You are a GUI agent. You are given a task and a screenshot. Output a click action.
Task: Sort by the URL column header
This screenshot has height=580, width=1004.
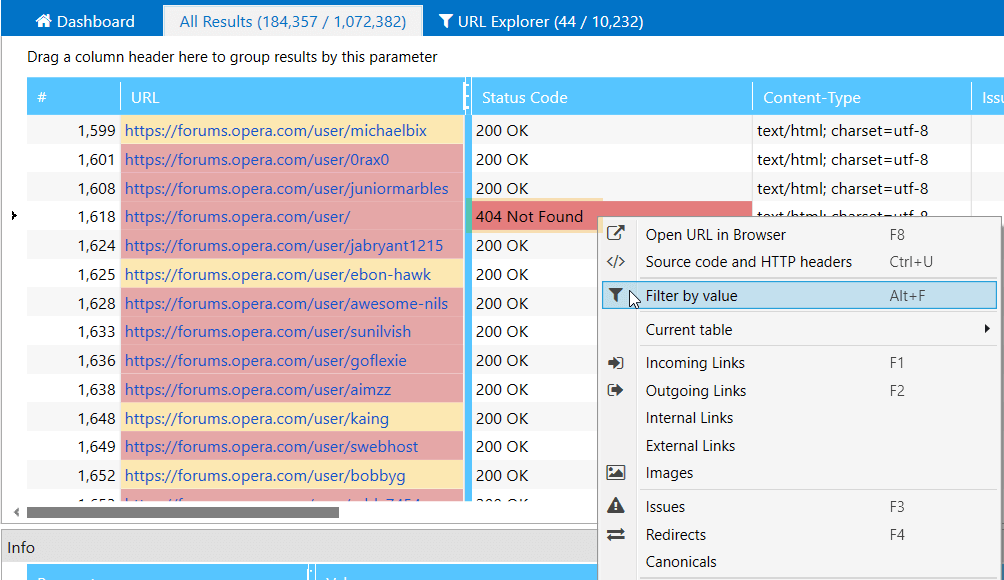292,97
